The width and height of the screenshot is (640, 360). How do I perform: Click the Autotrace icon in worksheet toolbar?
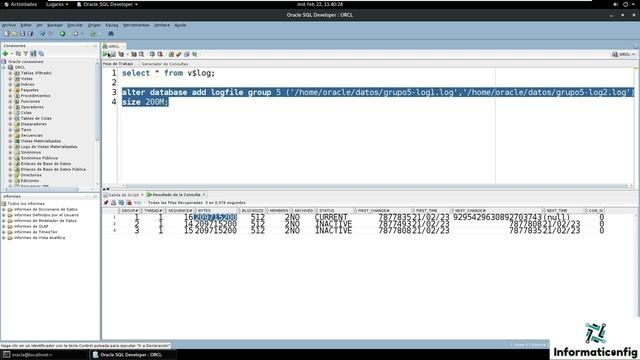(x=134, y=54)
